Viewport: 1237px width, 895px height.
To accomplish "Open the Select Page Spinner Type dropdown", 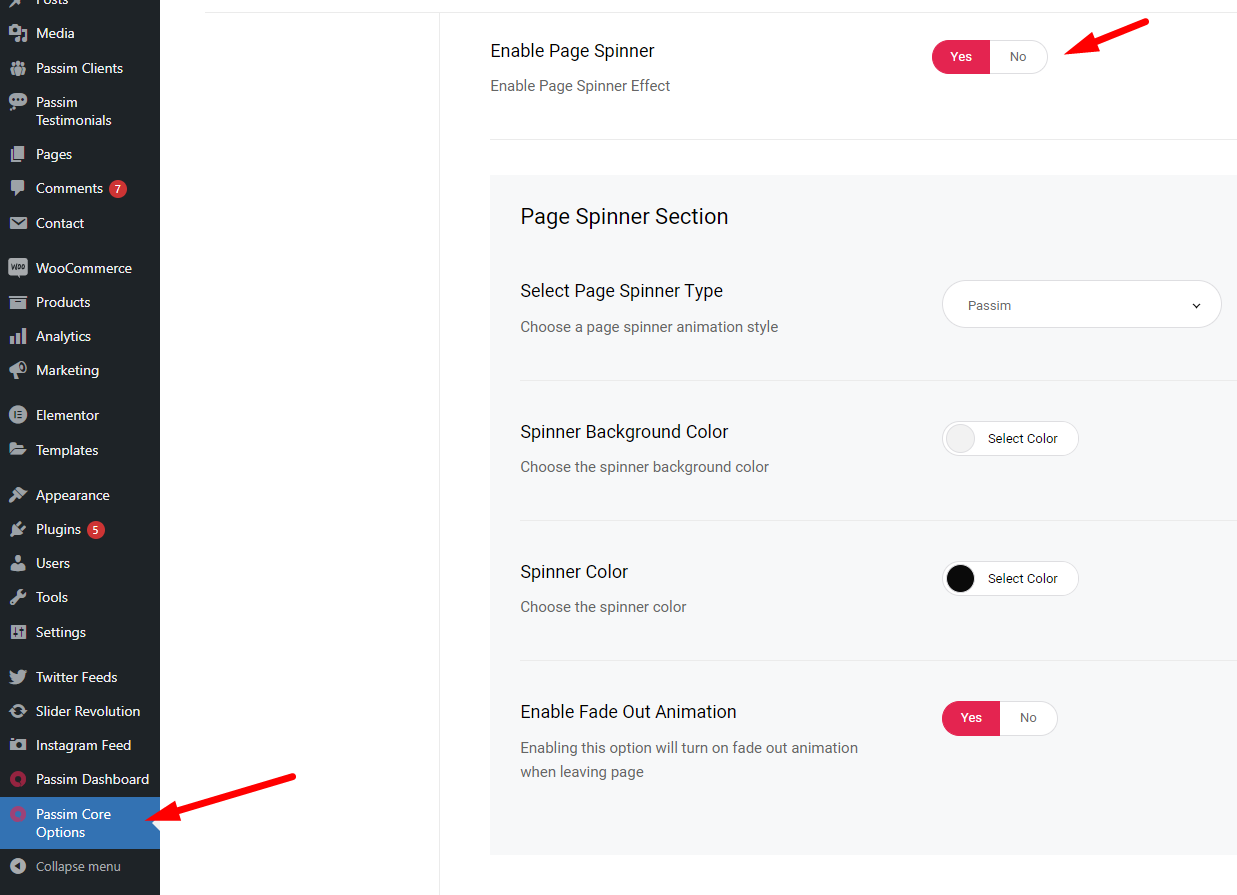I will pyautogui.click(x=1082, y=305).
